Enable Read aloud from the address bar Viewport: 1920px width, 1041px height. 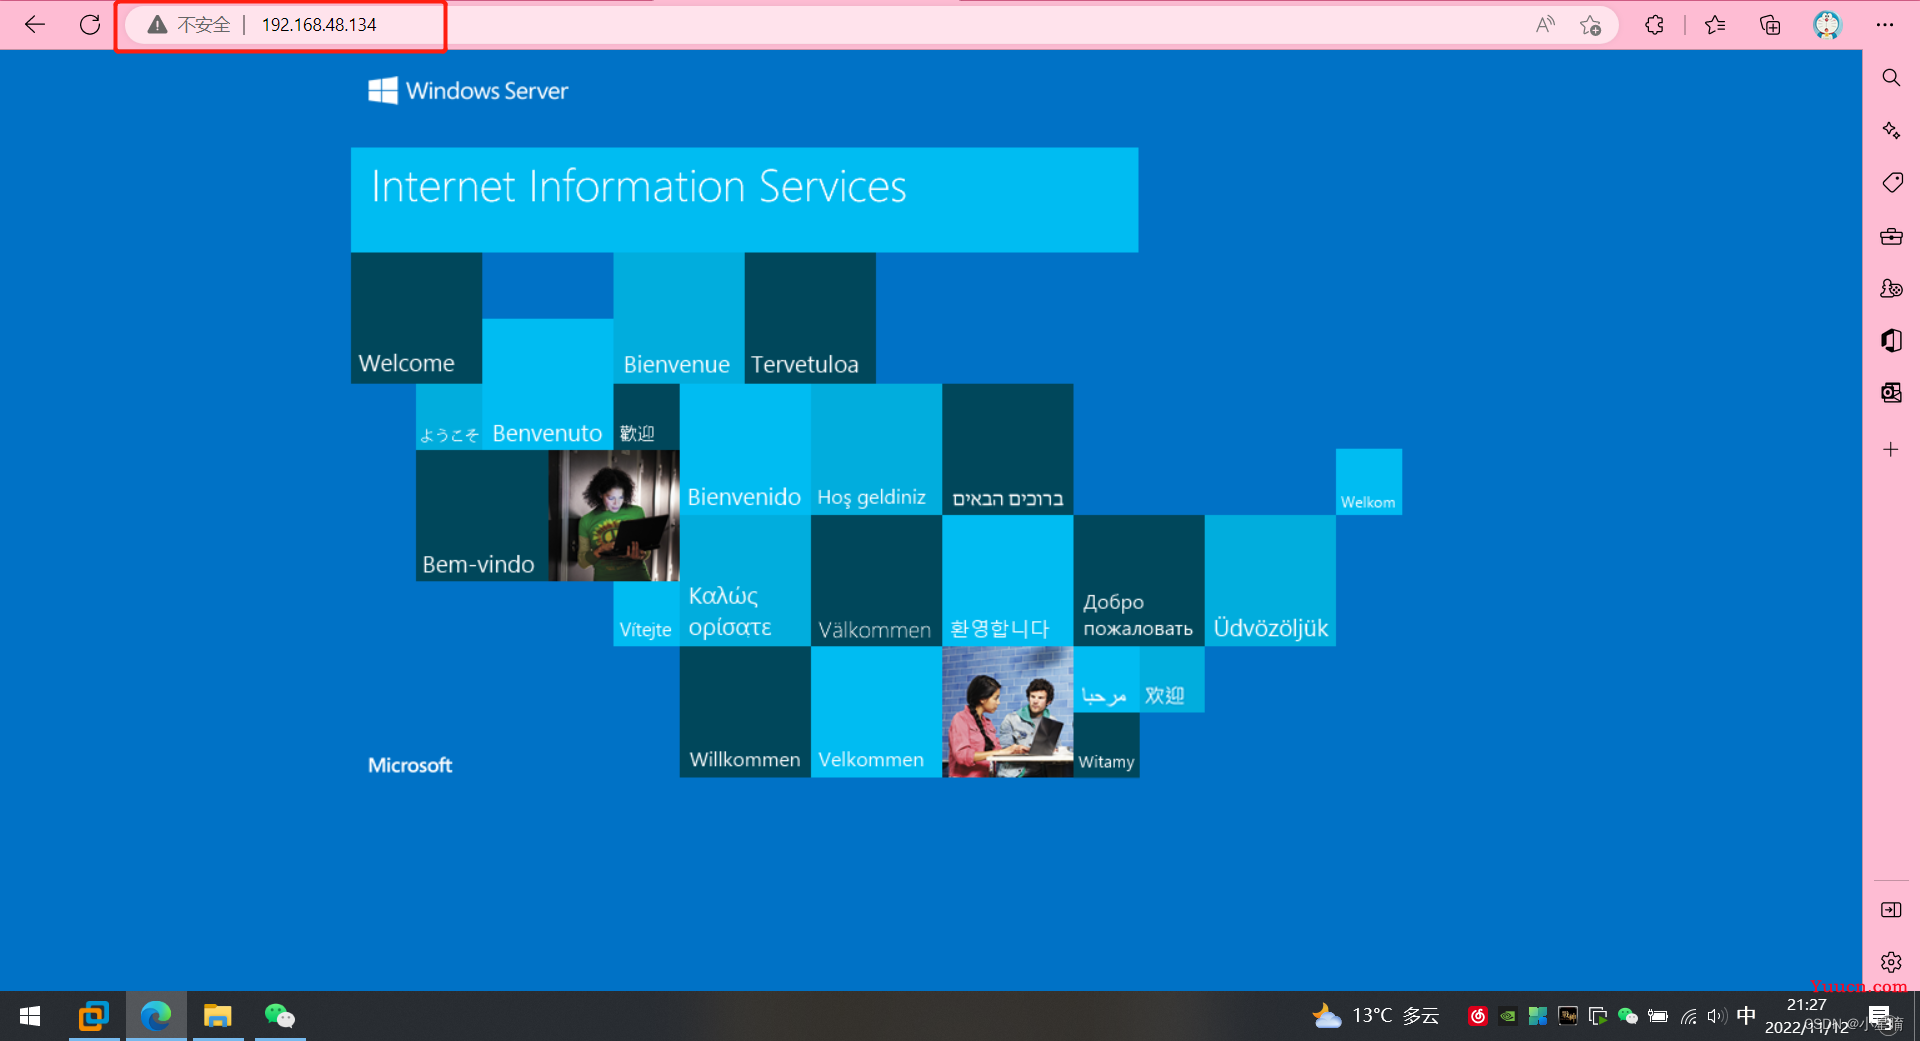pyautogui.click(x=1545, y=25)
